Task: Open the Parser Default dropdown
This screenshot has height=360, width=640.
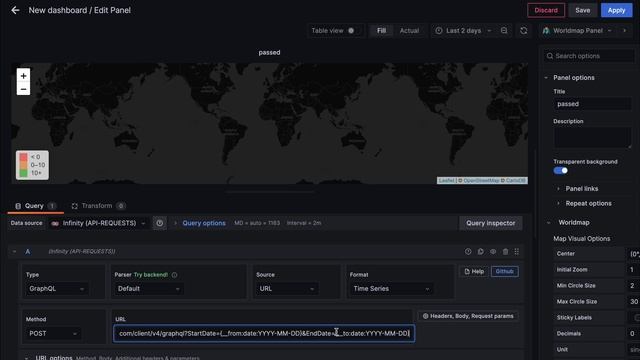Action: click(x=148, y=289)
